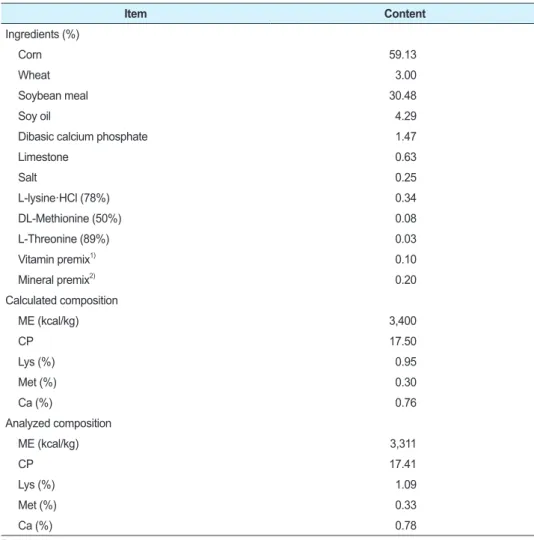534x540 pixels.
Task: Click the Content column header
Action: click(x=405, y=14)
